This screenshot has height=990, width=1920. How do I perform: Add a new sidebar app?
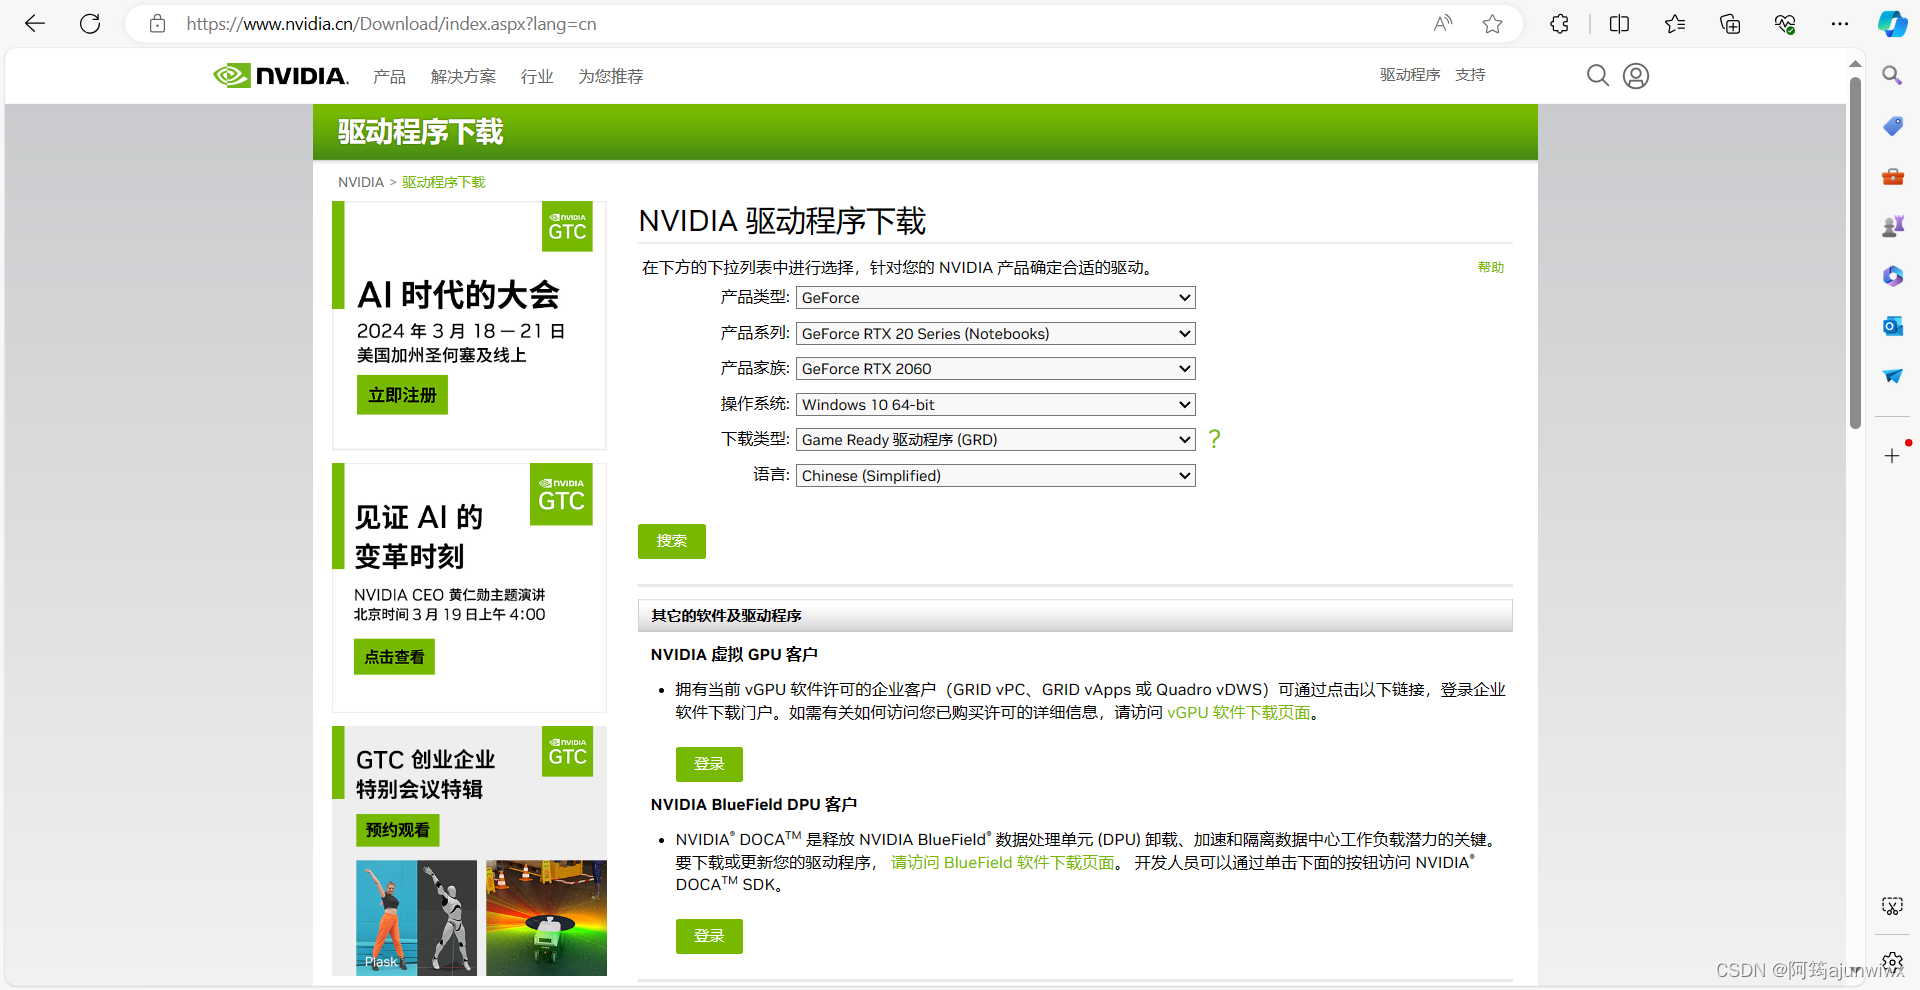[1892, 456]
